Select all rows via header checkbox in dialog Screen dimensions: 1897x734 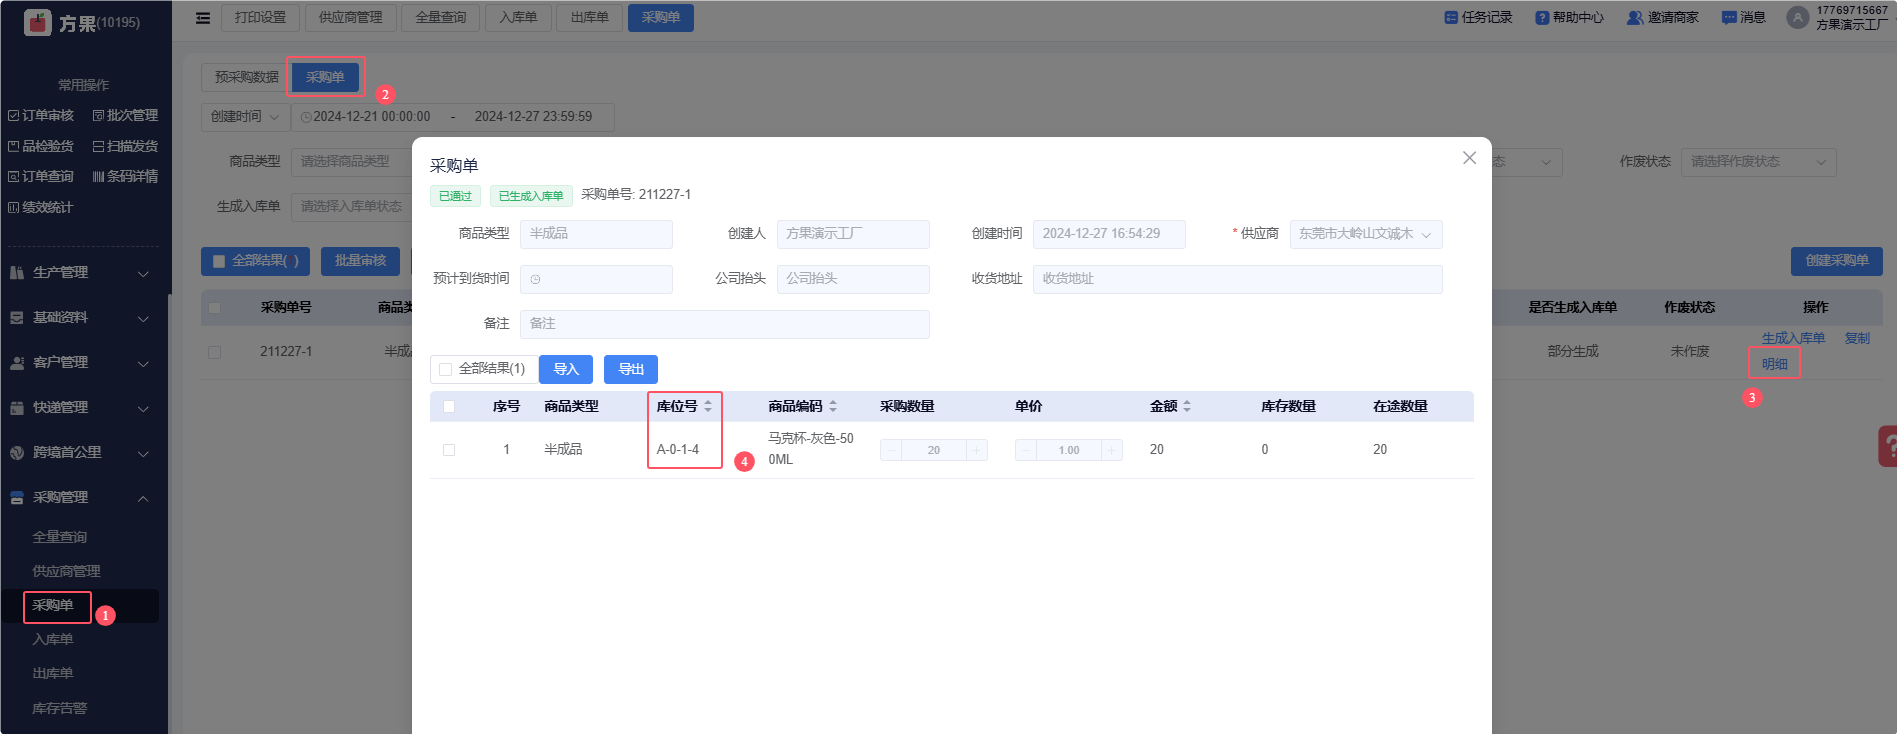[449, 406]
